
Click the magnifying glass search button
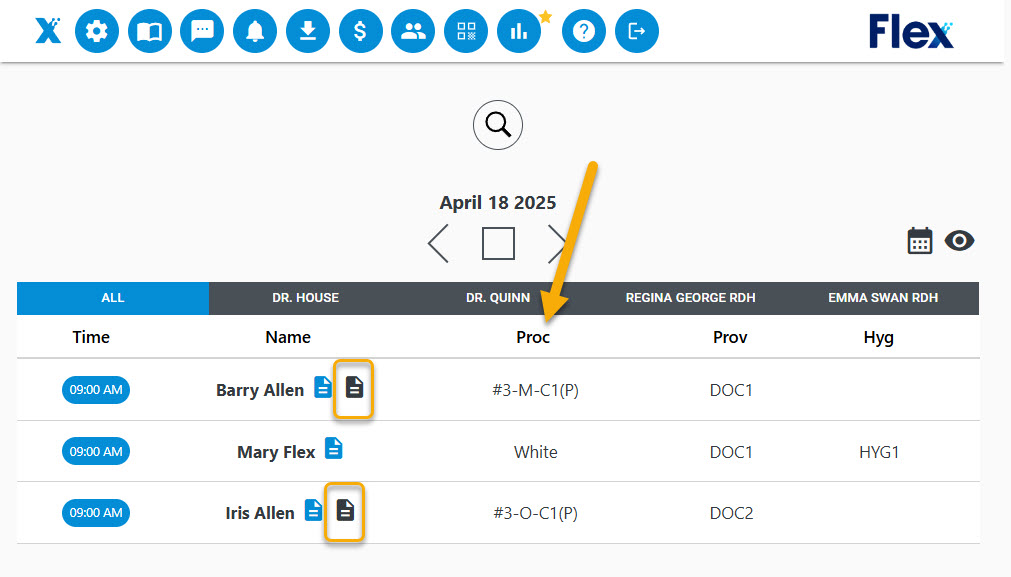coord(498,125)
